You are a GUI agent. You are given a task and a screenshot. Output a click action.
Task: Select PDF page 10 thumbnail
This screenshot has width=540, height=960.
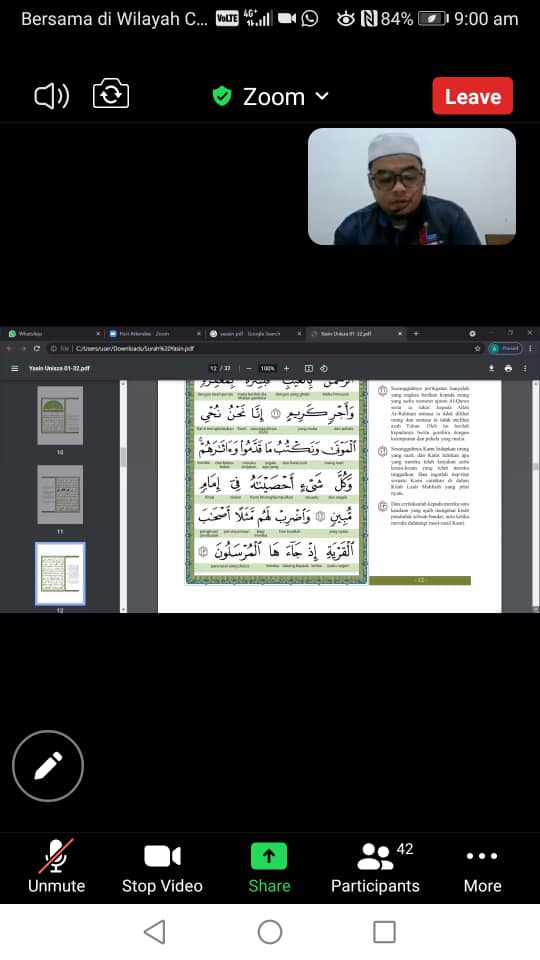pos(60,416)
